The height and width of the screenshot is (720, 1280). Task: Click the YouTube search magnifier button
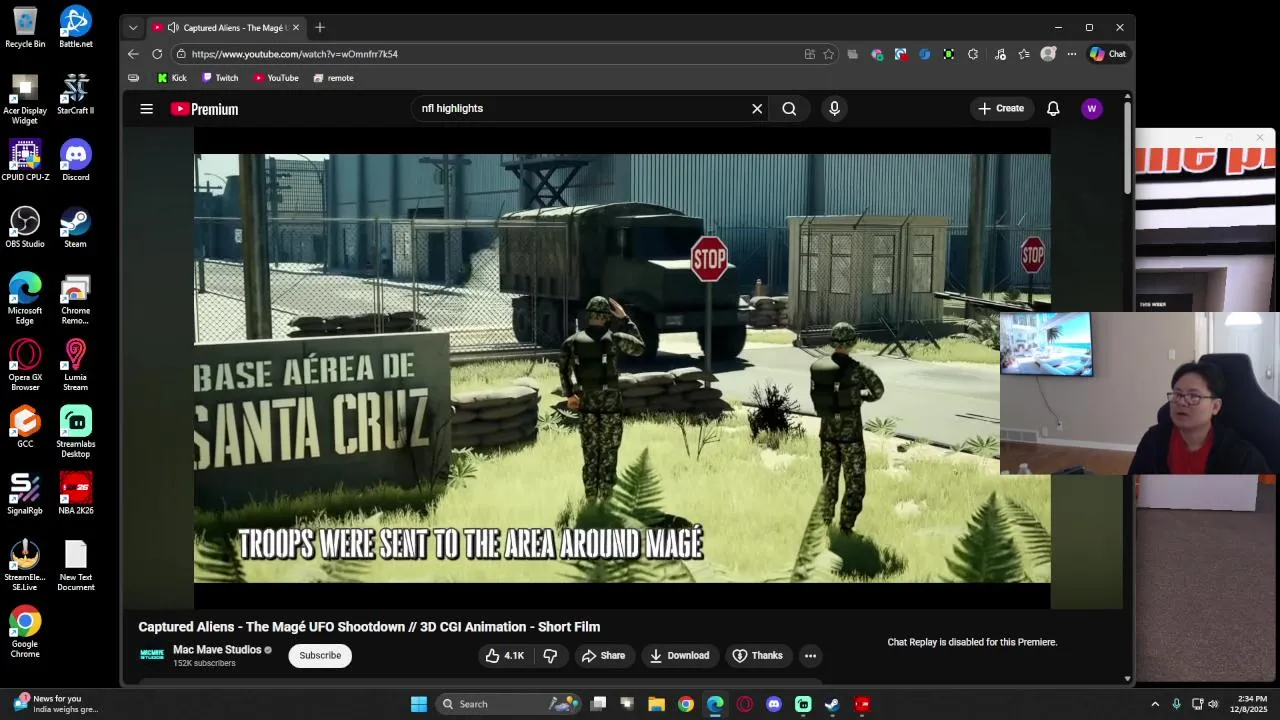(x=789, y=108)
